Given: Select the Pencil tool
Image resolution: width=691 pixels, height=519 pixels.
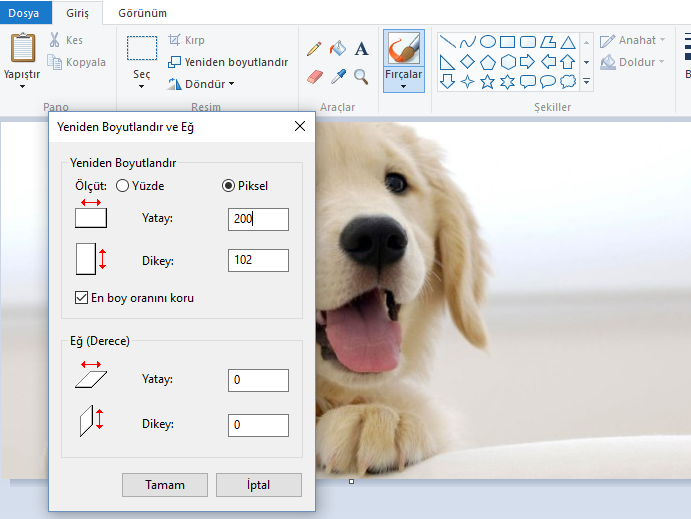Looking at the screenshot, I should (x=314, y=48).
